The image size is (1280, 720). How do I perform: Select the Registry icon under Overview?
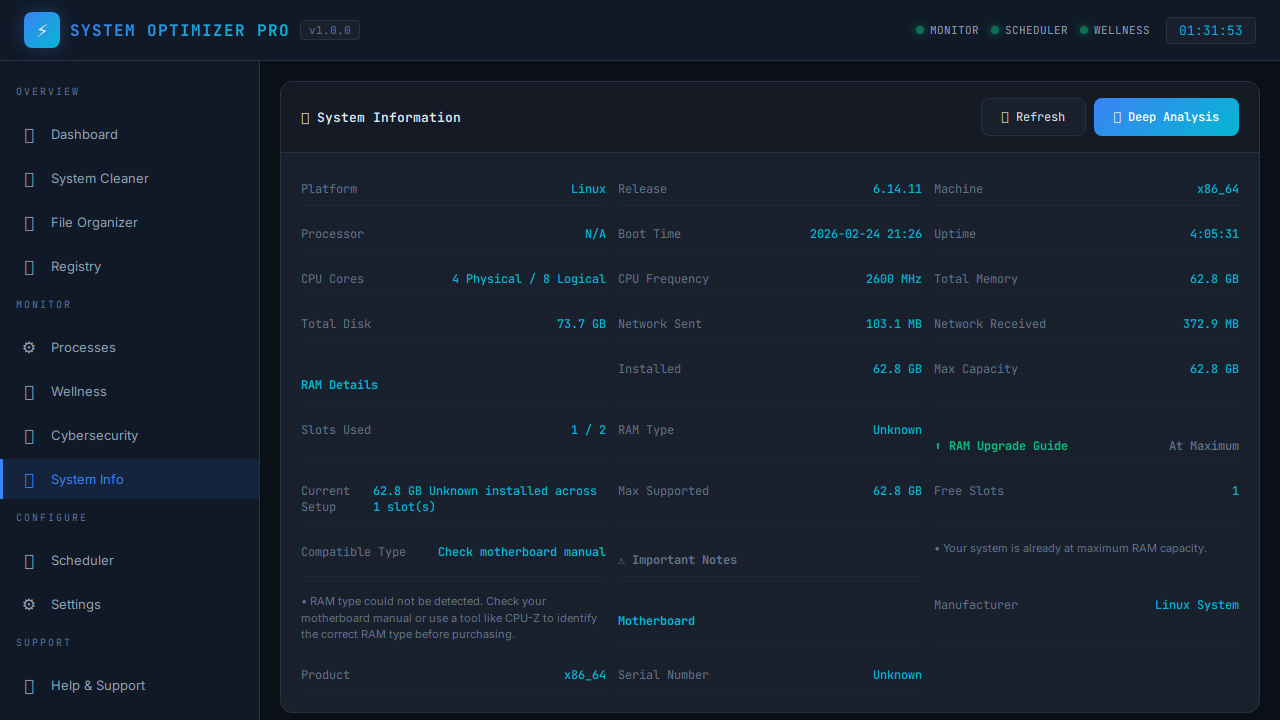[x=29, y=267]
